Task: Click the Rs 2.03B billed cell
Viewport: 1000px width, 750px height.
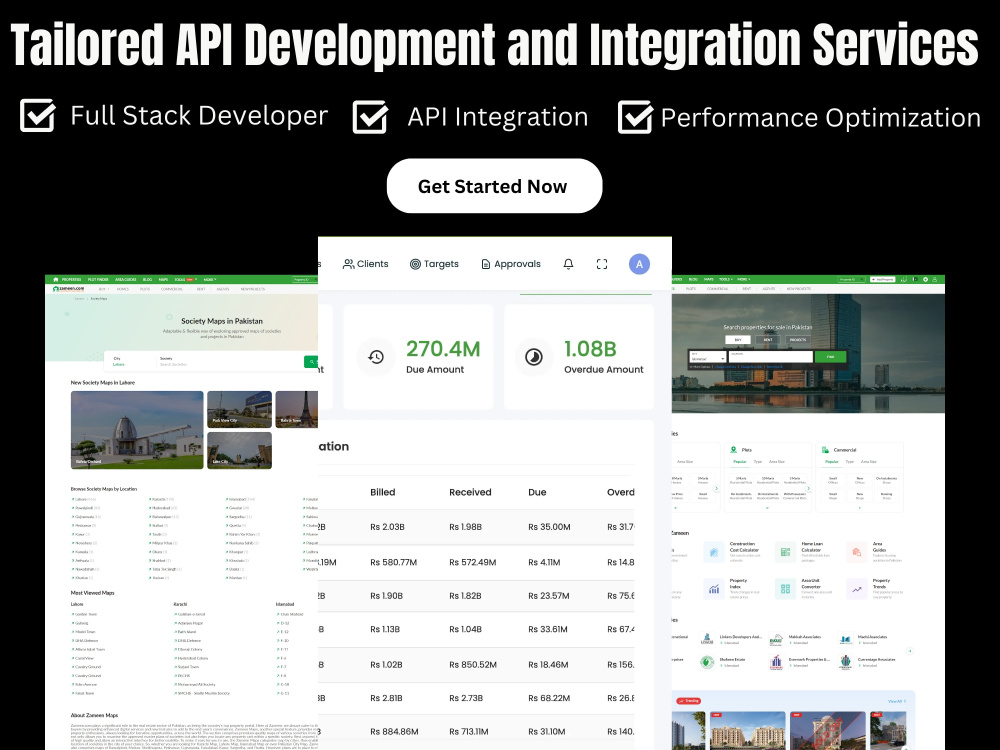Action: (x=387, y=527)
